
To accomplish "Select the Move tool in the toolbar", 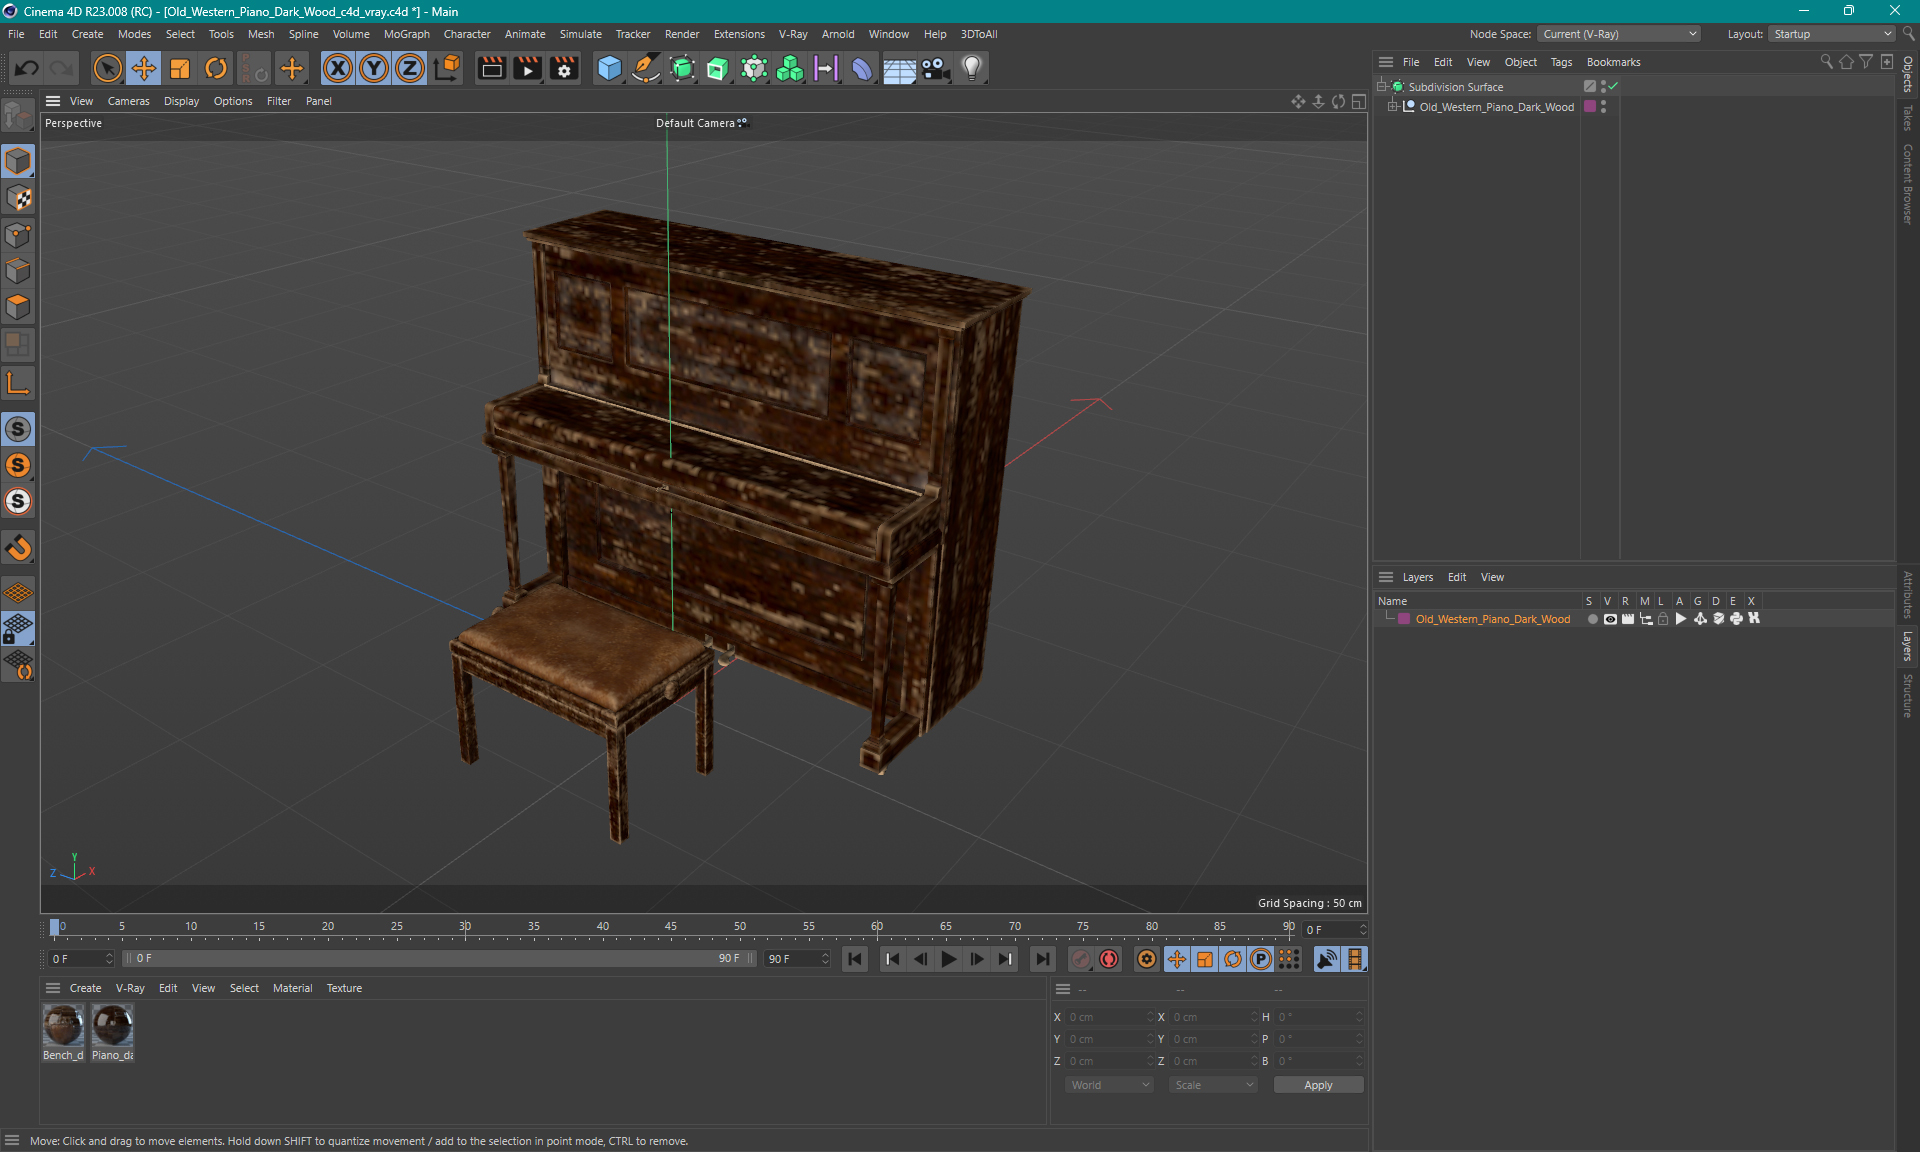I will pyautogui.click(x=144, y=68).
